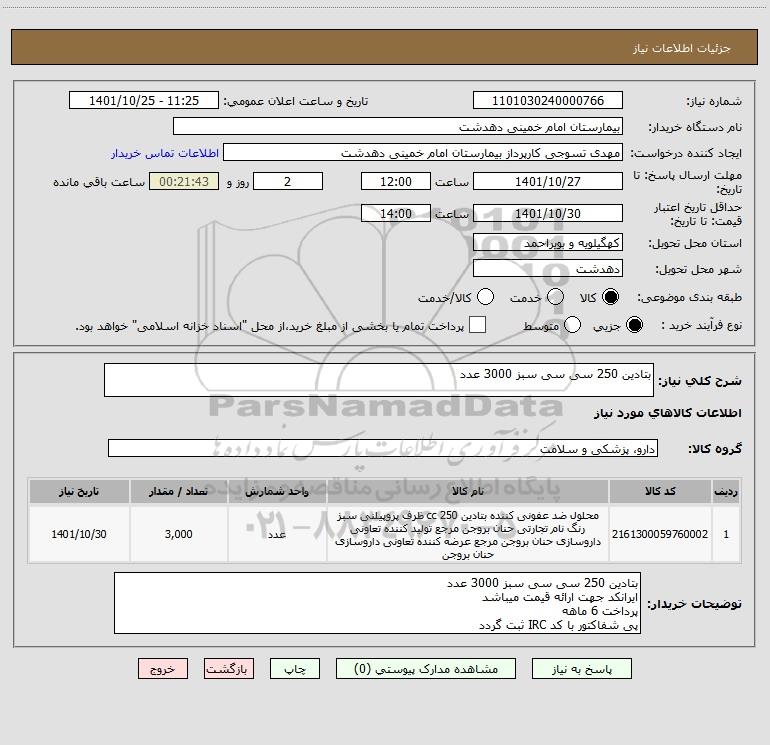Click product name cell محلول ضد عفونی کننده
Image resolution: width=770 pixels, height=745 pixels.
468,534
